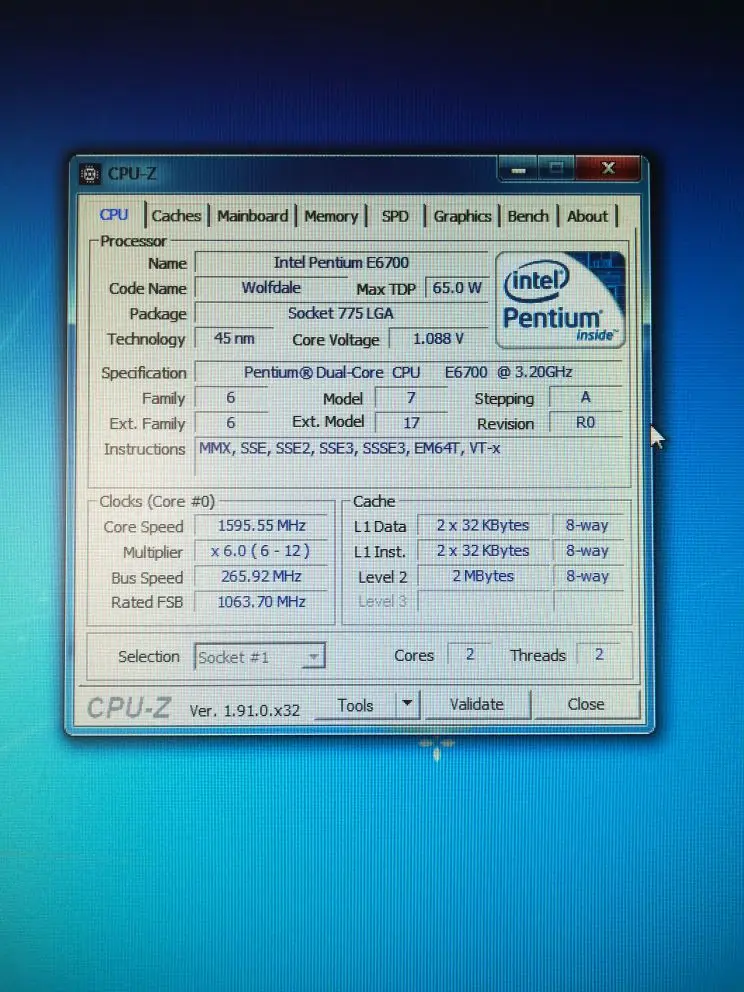Click the Cores count field
The image size is (744, 992).
tap(469, 655)
